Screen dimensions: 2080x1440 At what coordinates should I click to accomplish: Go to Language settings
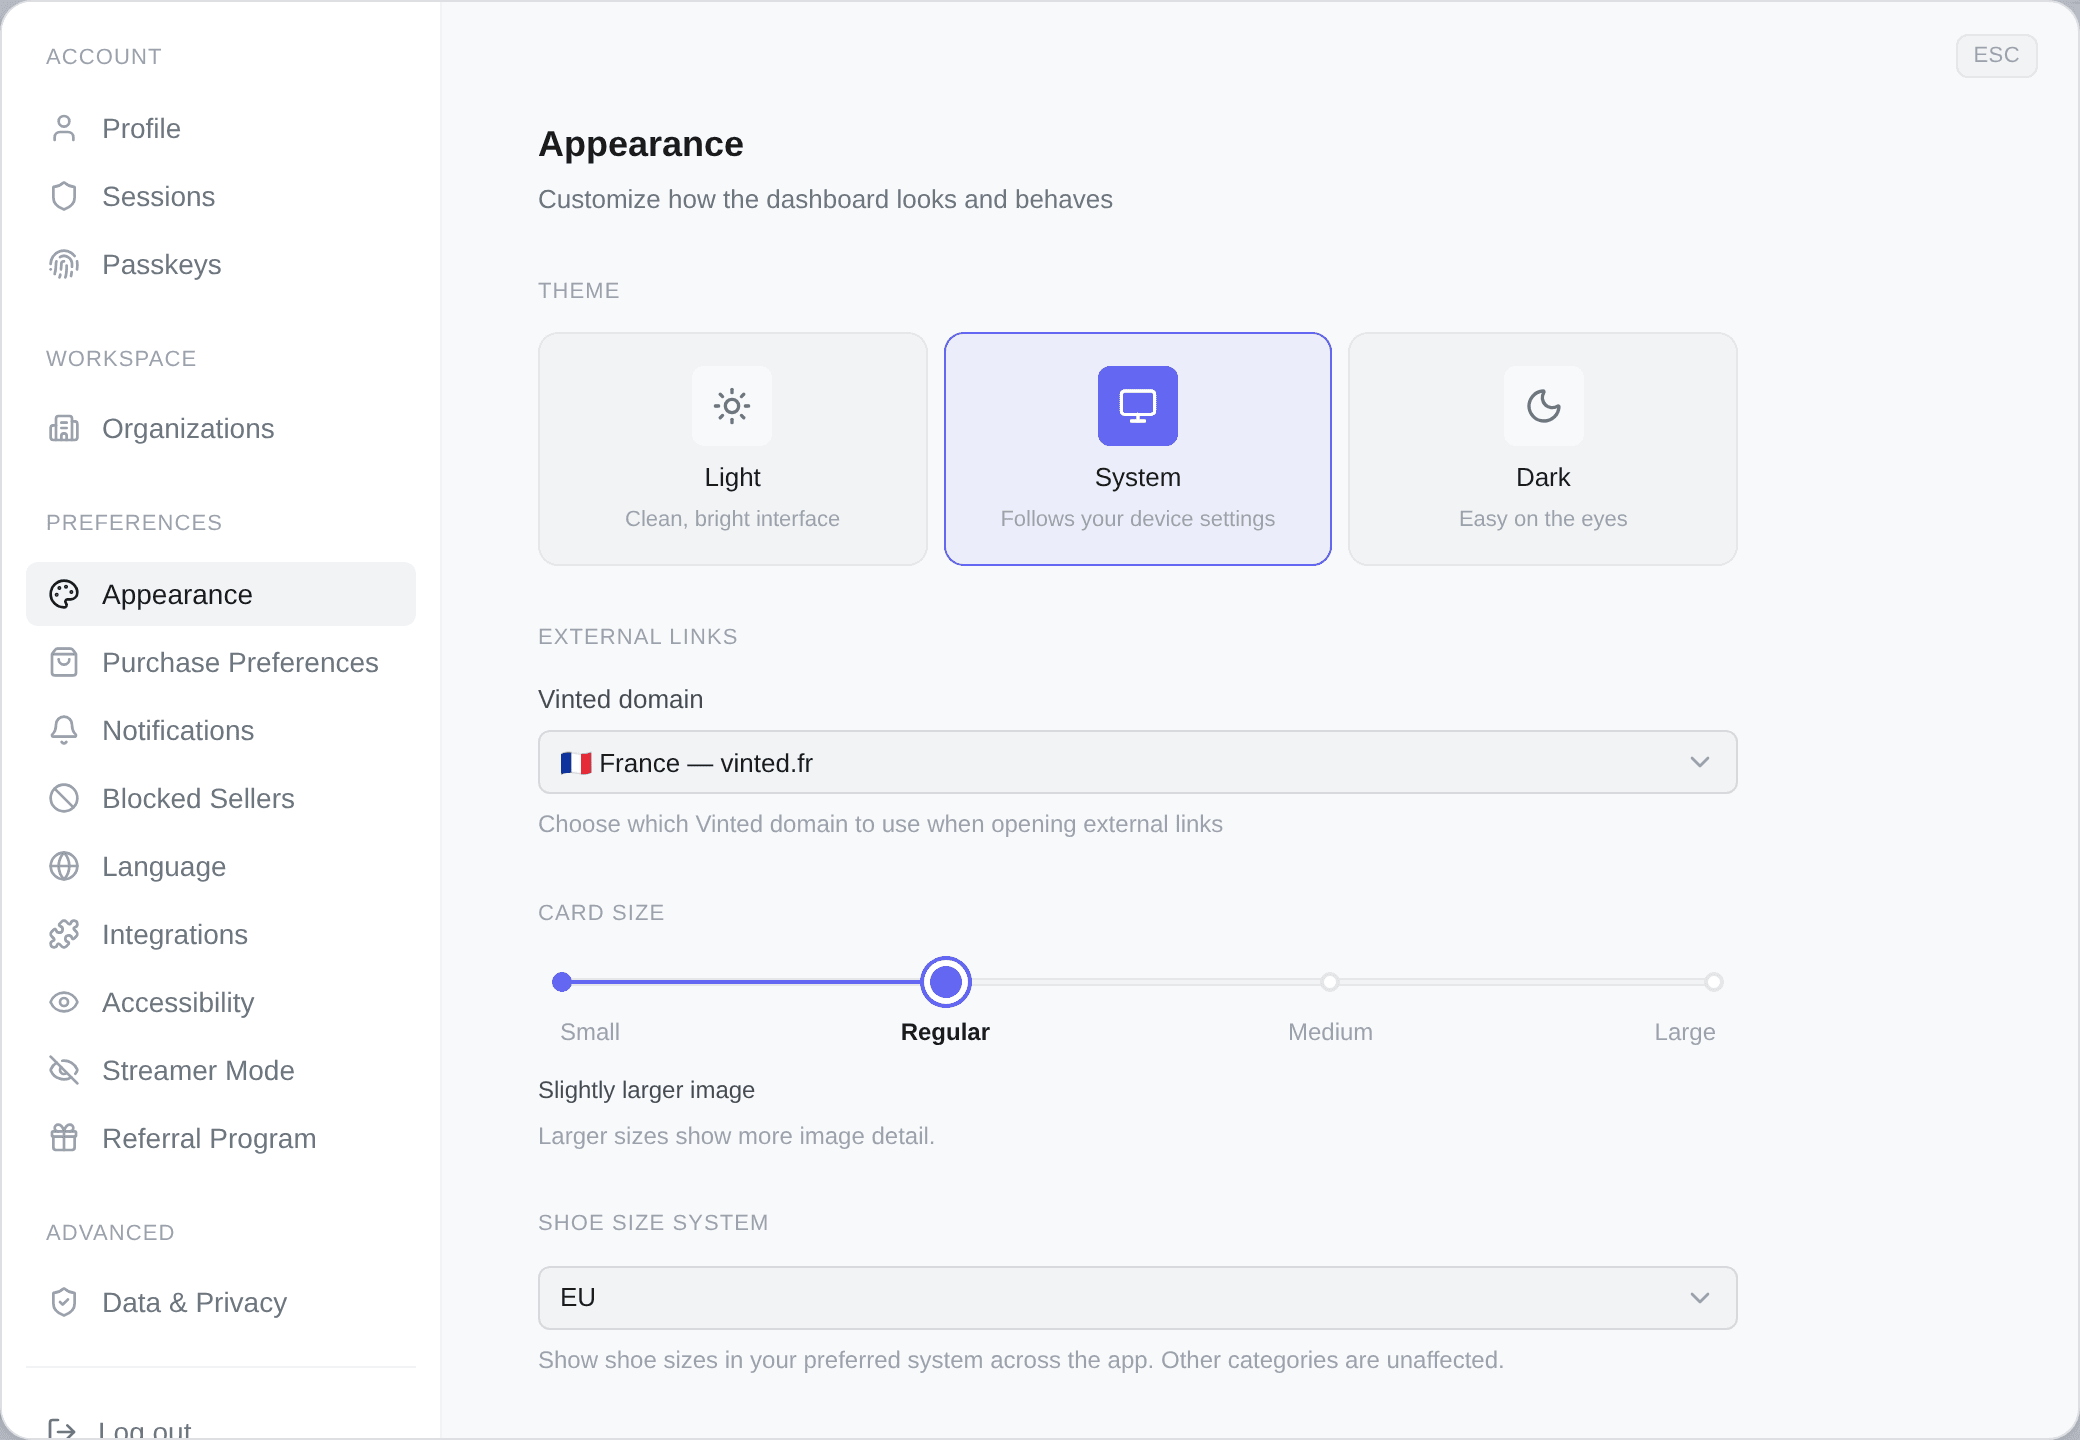(x=221, y=867)
